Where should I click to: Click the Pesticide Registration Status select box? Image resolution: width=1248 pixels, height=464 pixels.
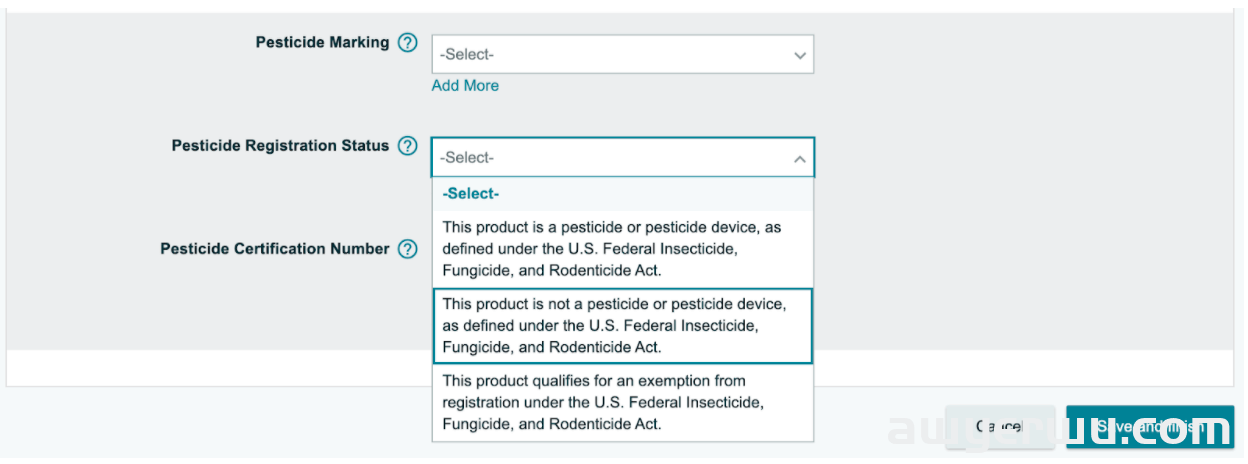coord(623,157)
